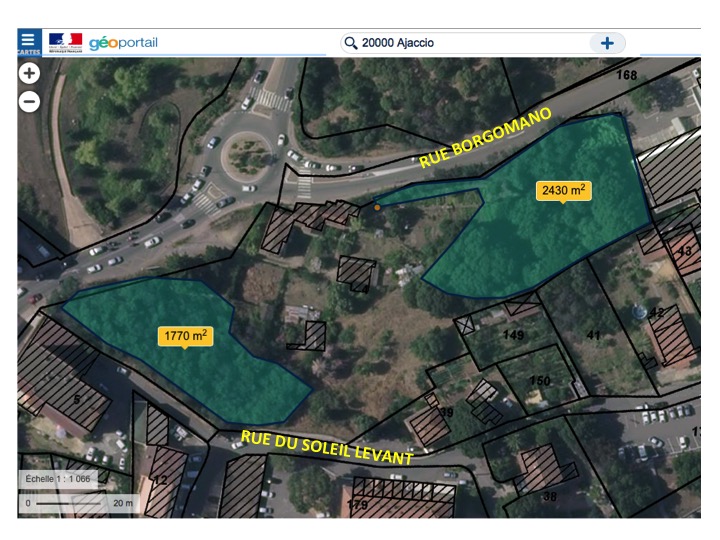720x540 pixels.
Task: Click the République Française logo
Action: coord(66,43)
